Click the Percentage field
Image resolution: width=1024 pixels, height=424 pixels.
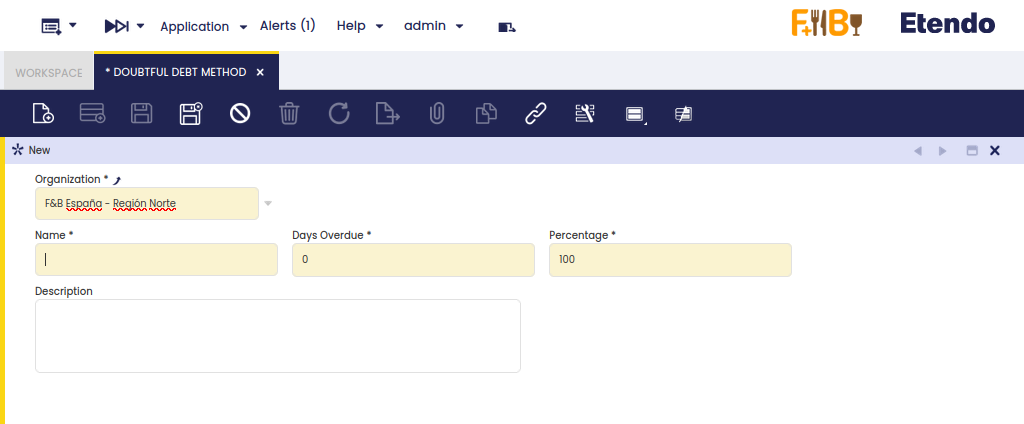tap(670, 259)
